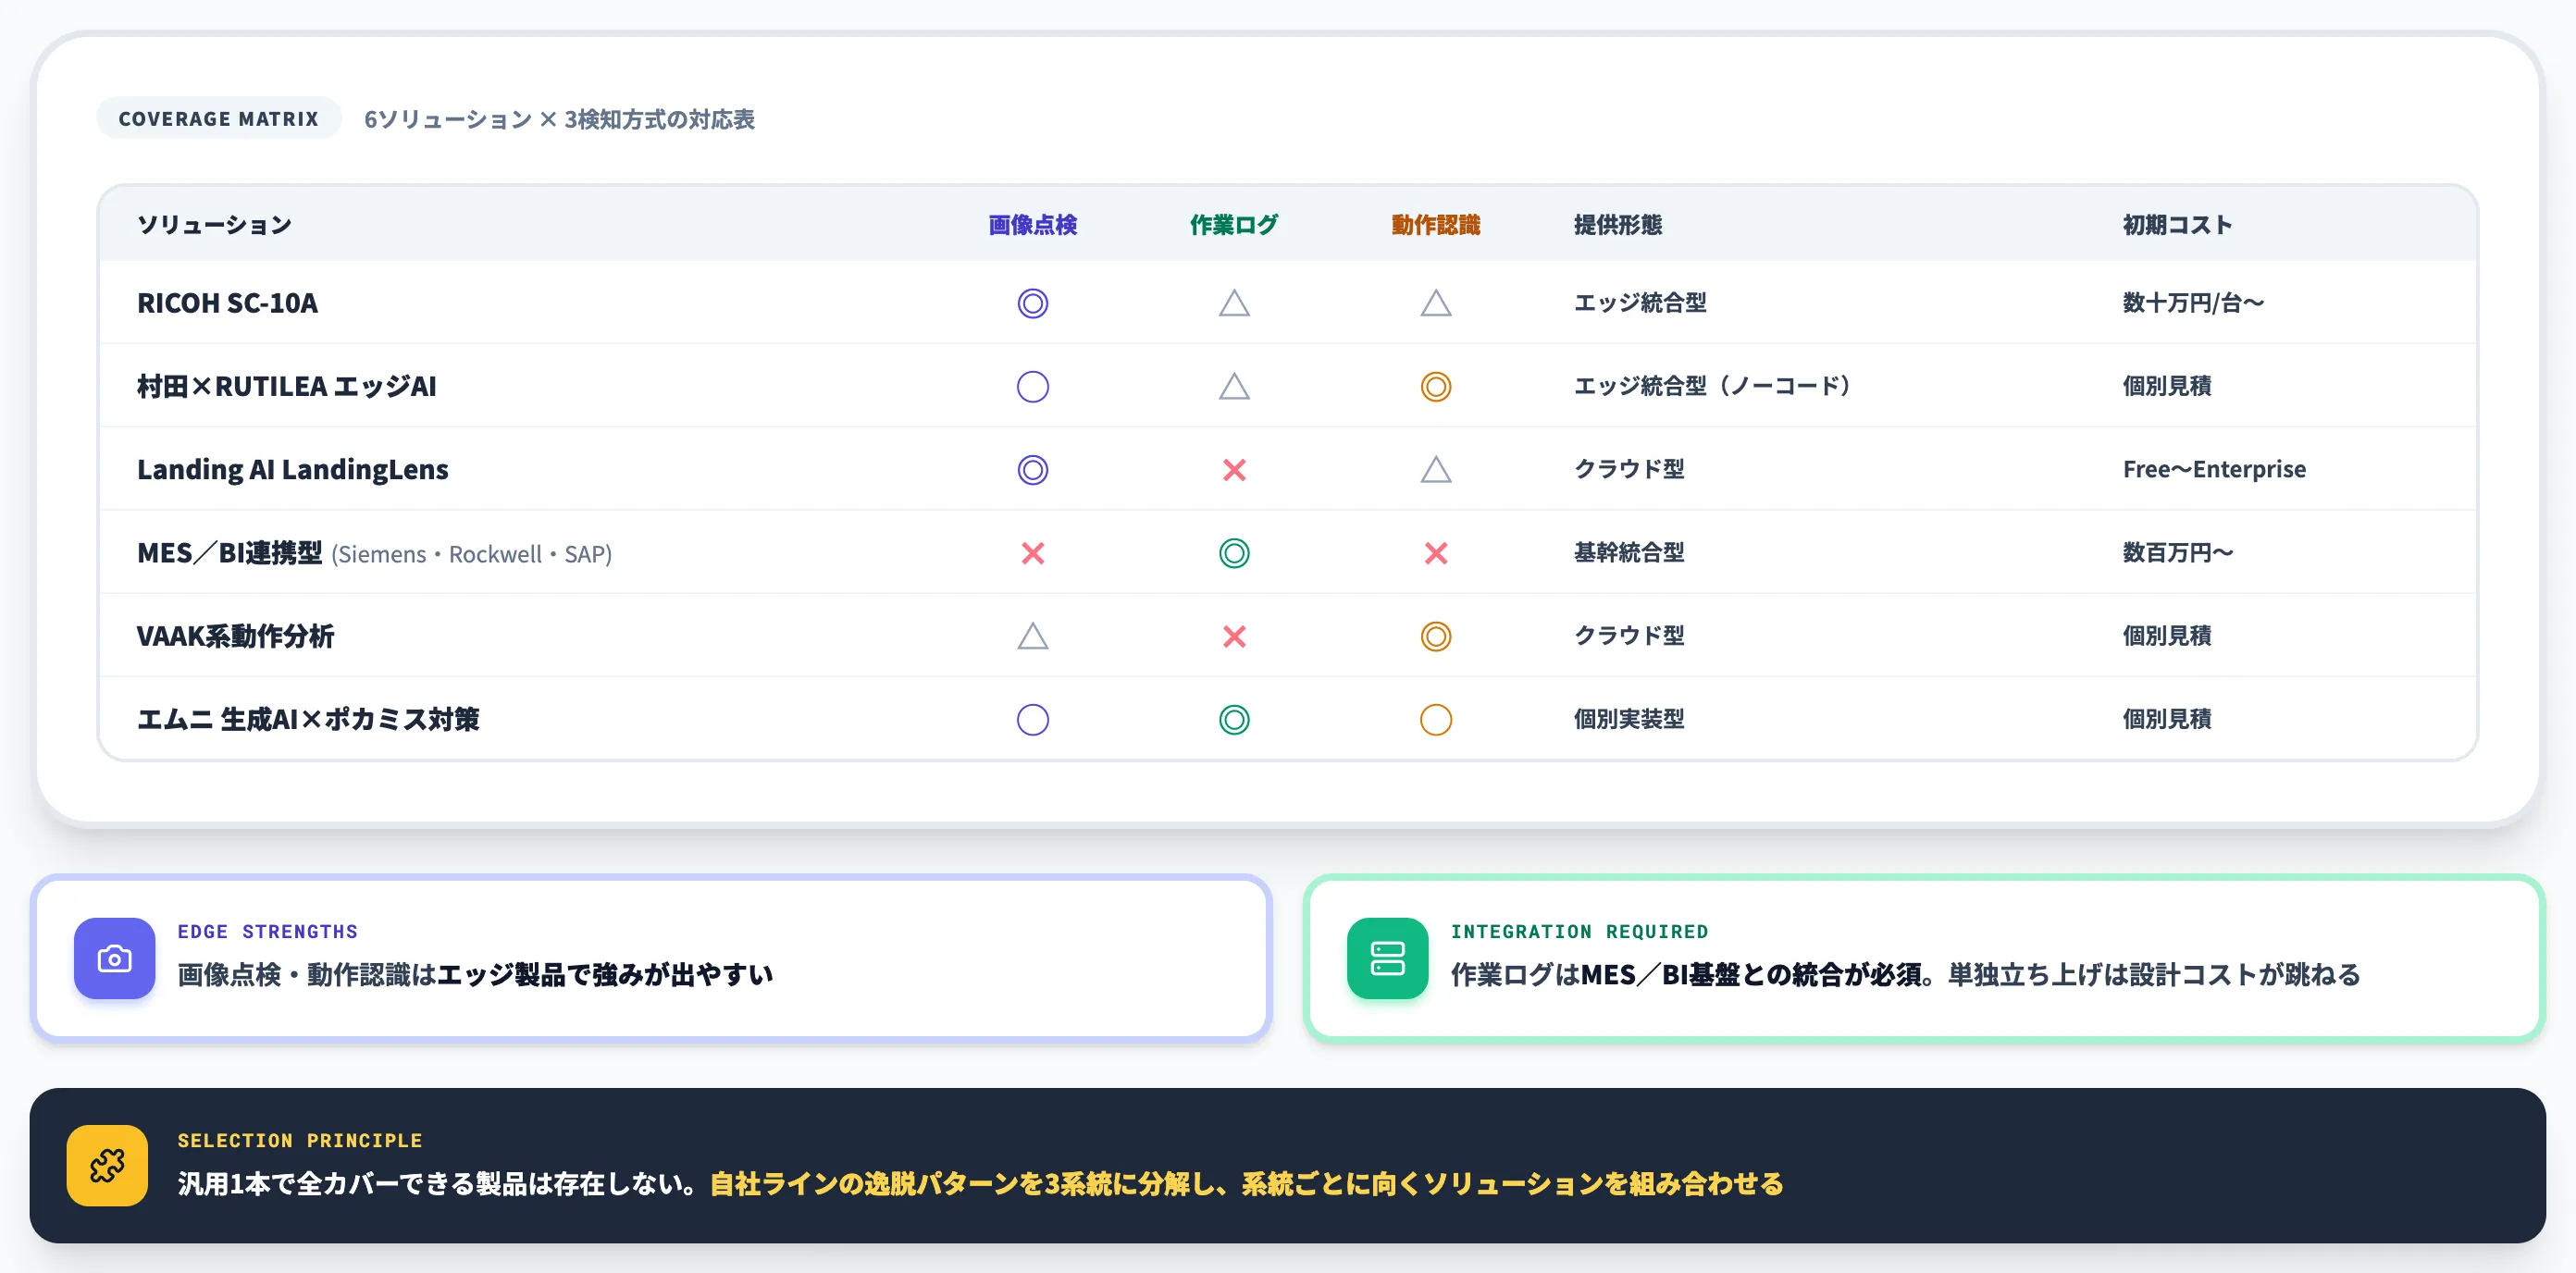2576x1273 pixels.
Task: Click VAAK系動作分析 triangle under 画像点検
Action: [x=1032, y=636]
